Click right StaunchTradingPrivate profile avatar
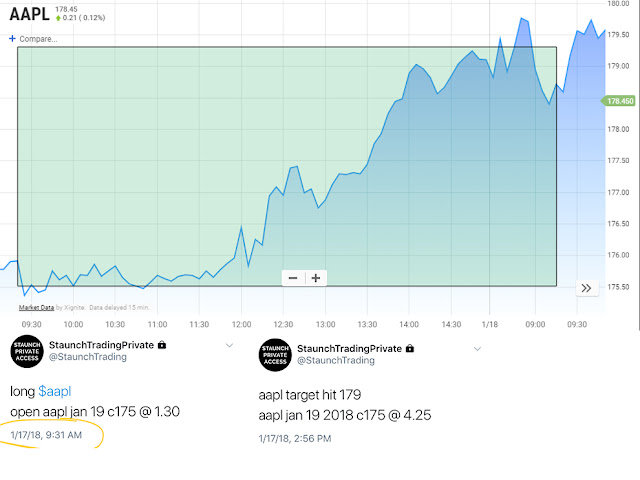Screen dimensions: 640x480 275,355
